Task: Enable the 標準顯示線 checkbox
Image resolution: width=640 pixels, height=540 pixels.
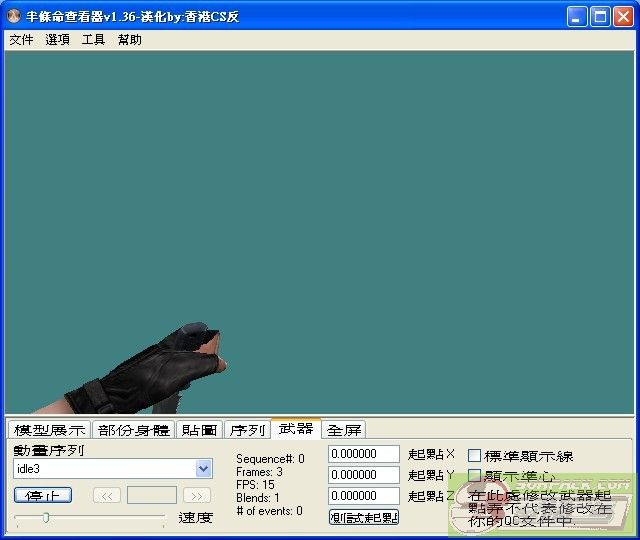Action: tap(474, 456)
